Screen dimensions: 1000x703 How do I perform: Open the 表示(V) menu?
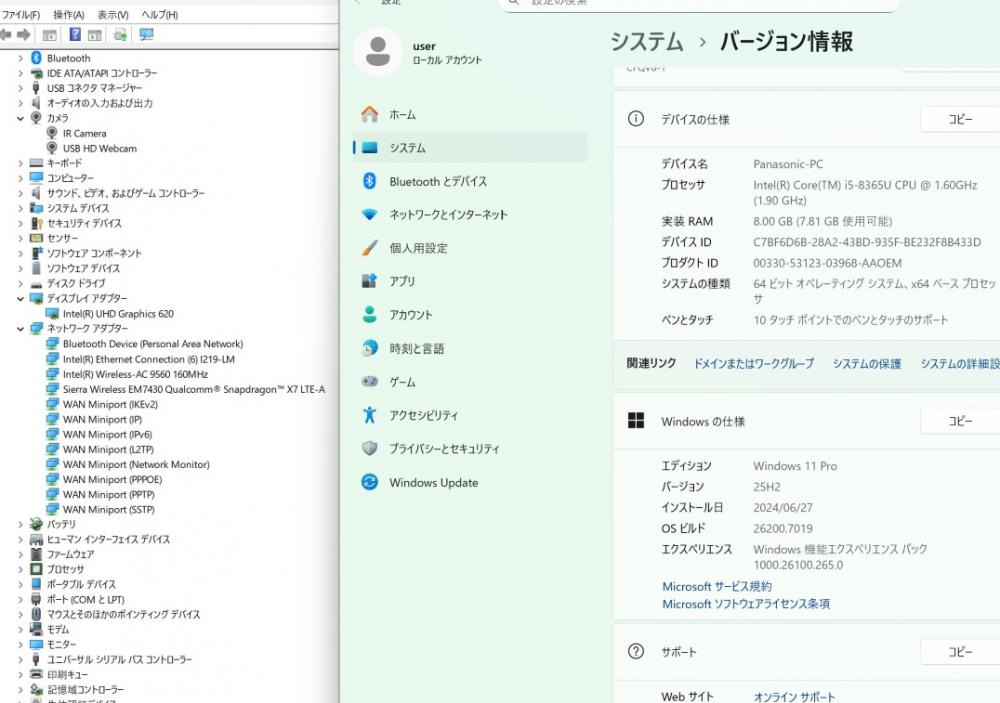coord(112,15)
